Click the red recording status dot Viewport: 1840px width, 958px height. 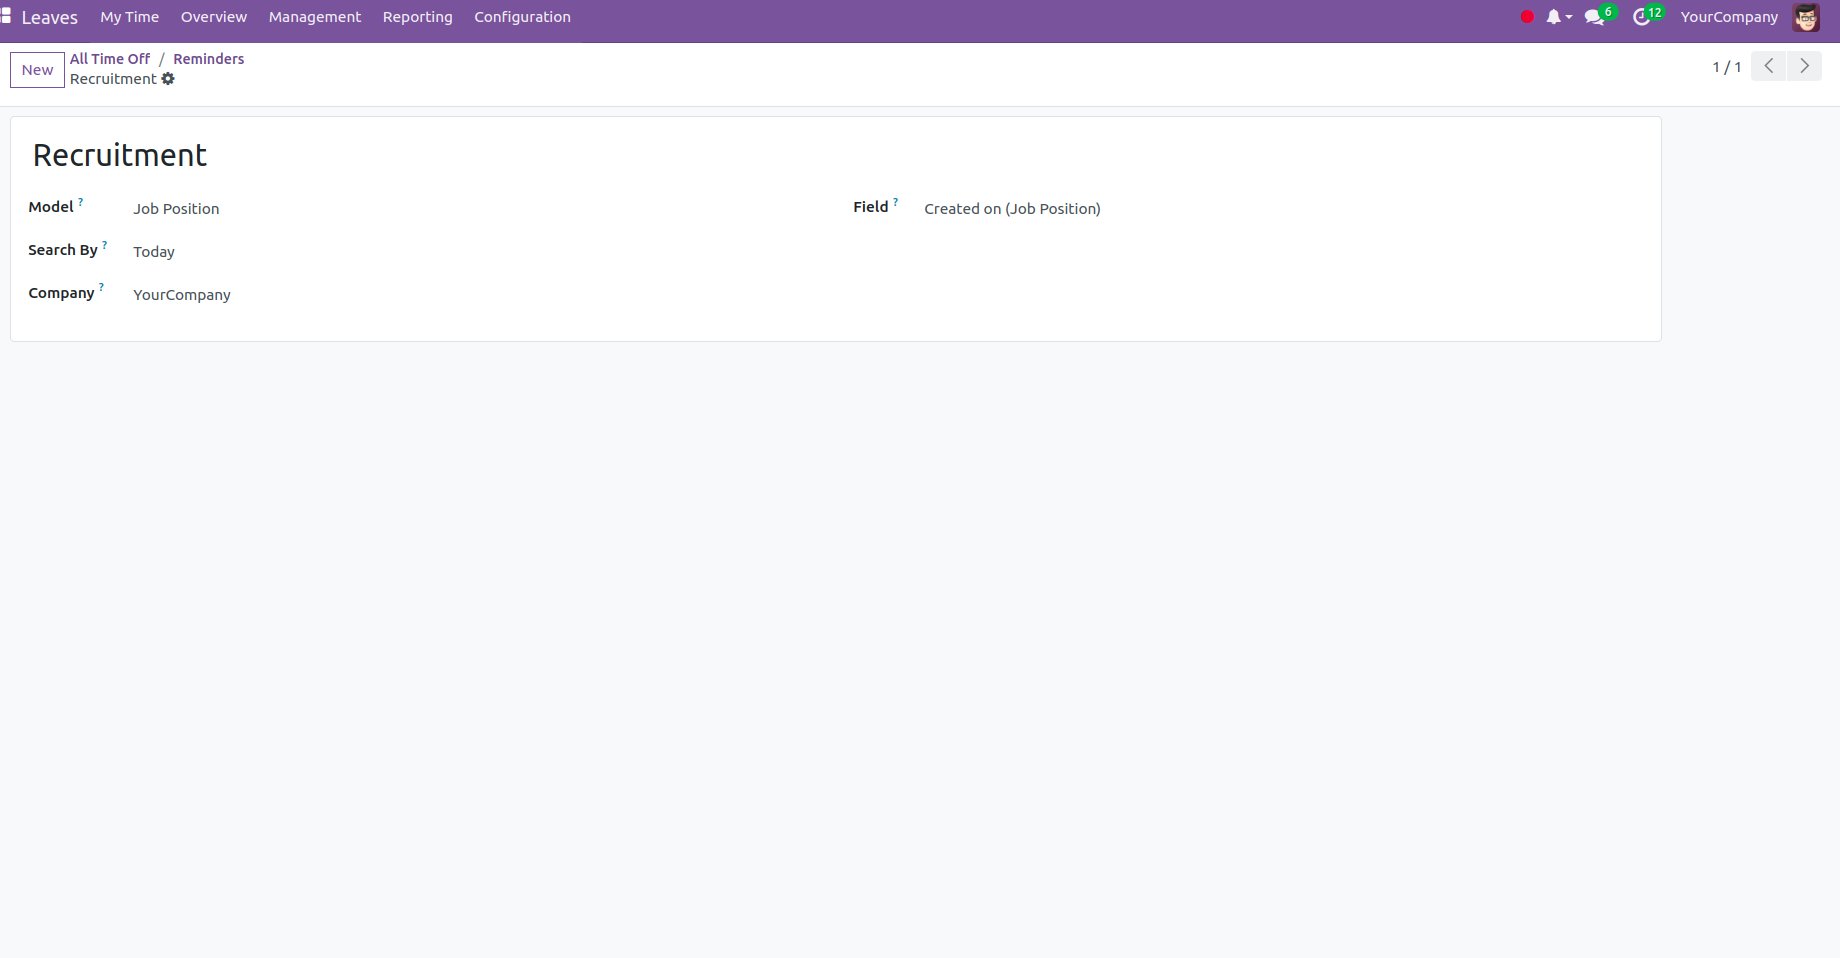(x=1527, y=17)
